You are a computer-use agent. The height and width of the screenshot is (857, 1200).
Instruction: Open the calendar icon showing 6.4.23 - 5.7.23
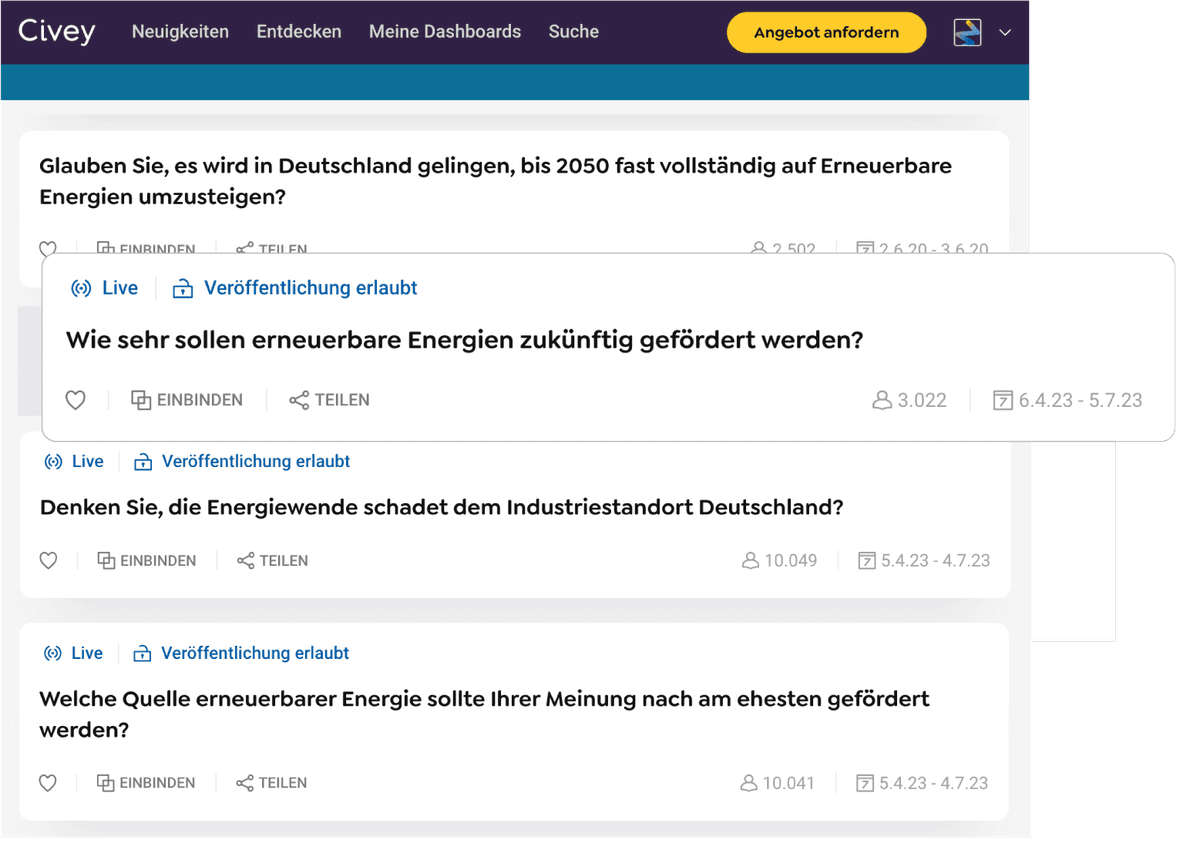[x=1003, y=400]
